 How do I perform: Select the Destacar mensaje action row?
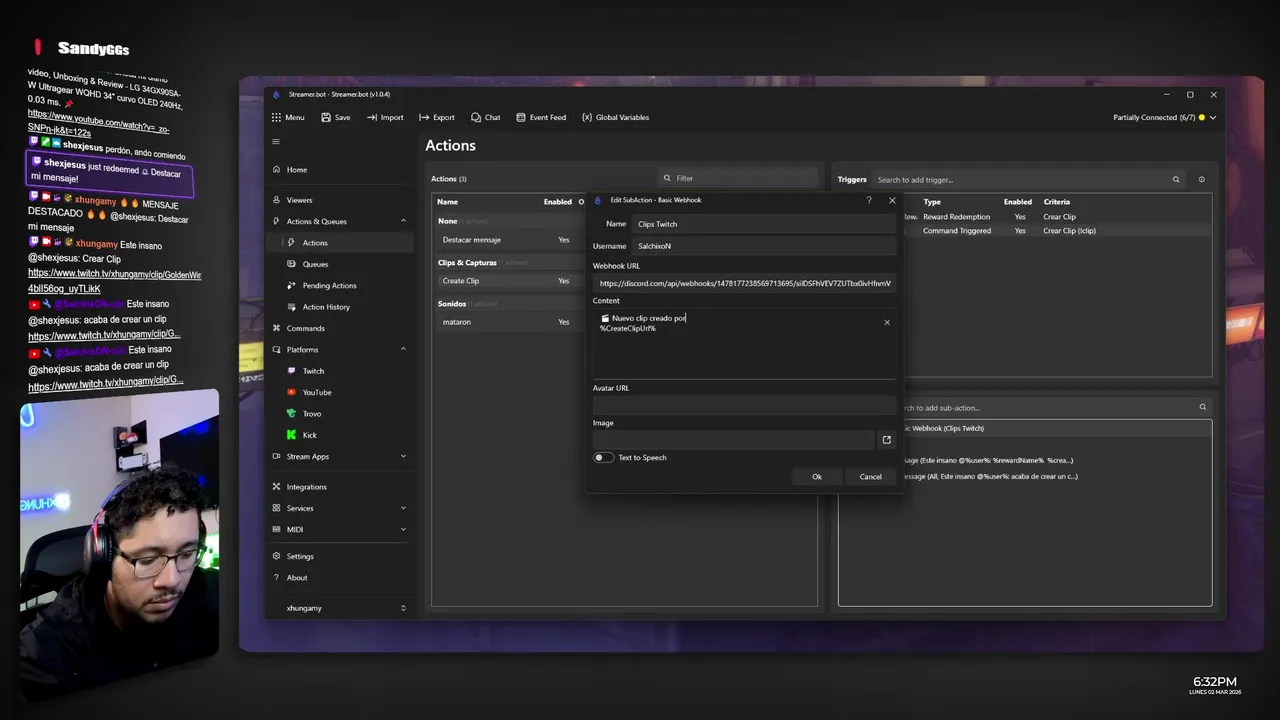510,240
